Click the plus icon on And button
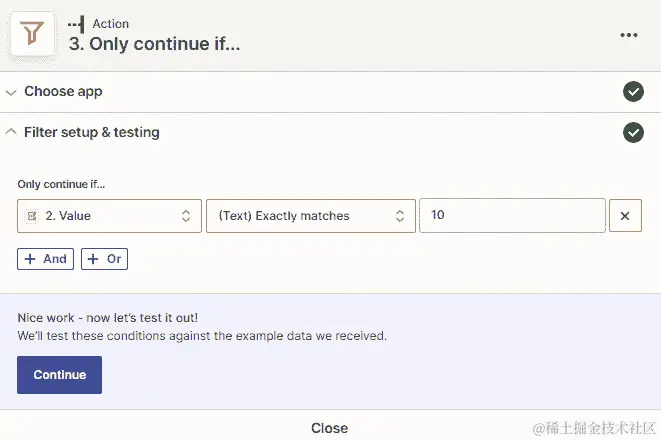The image size is (661, 441). [30, 259]
